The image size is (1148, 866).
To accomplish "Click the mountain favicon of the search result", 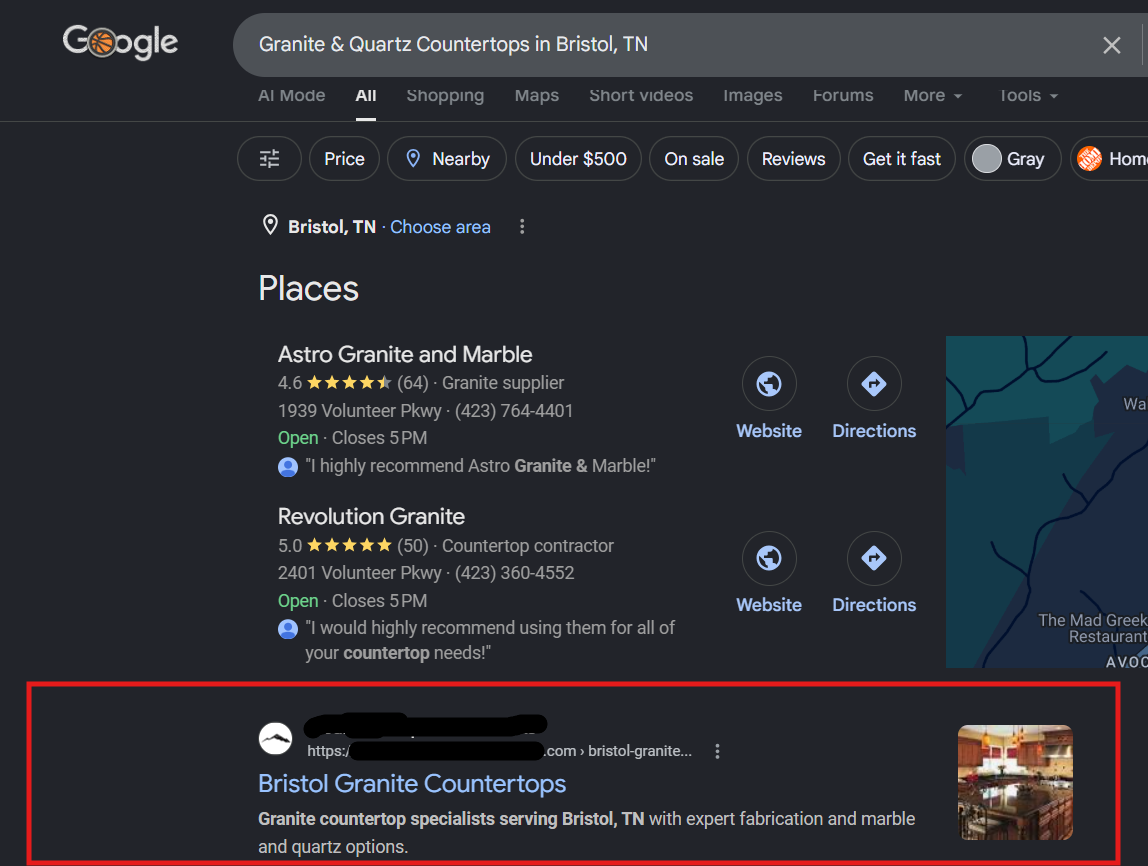I will pos(275,739).
